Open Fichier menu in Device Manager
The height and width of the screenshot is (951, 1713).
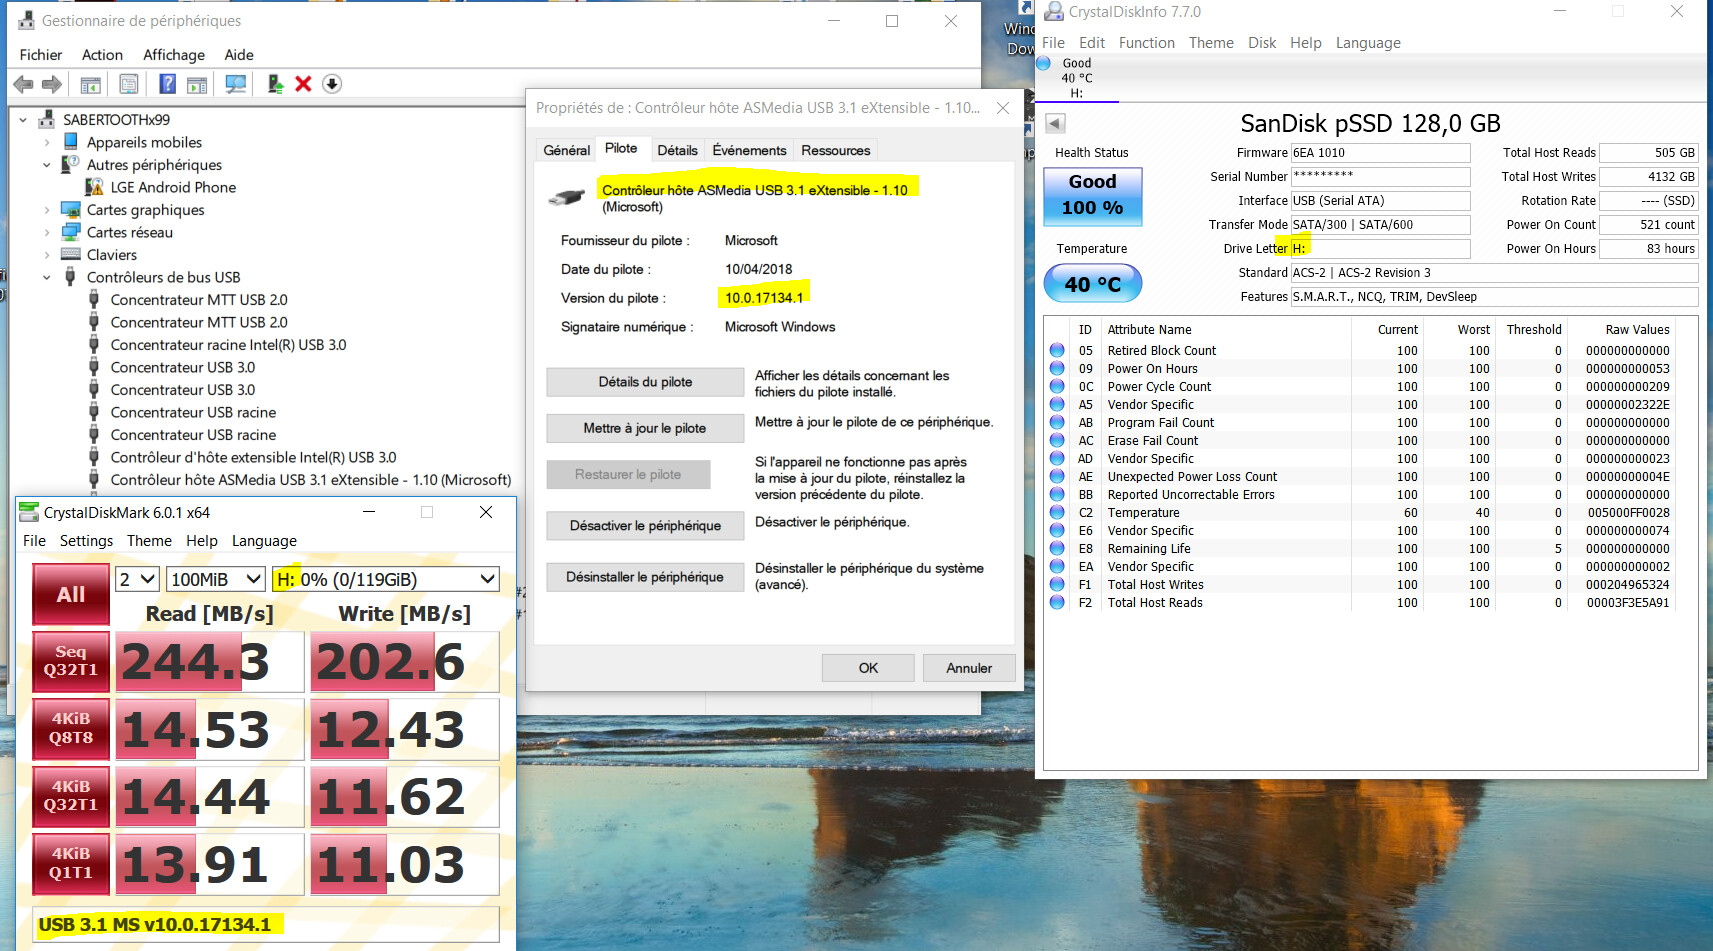click(41, 55)
